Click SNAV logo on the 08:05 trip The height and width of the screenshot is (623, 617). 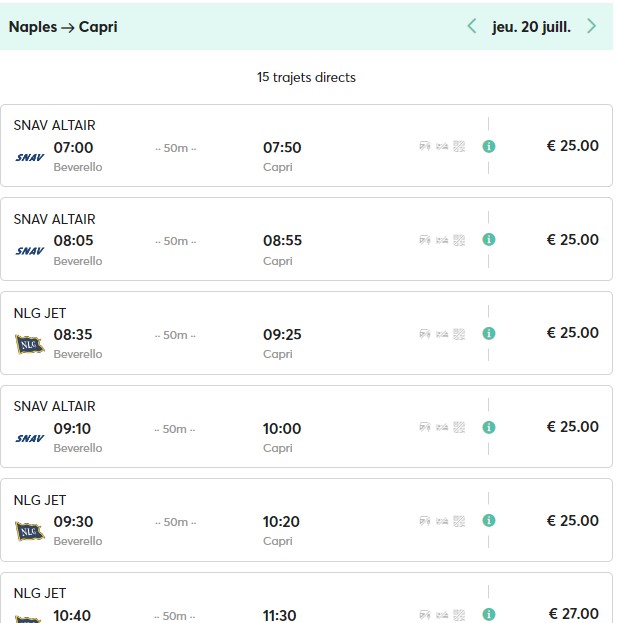[x=30, y=251]
